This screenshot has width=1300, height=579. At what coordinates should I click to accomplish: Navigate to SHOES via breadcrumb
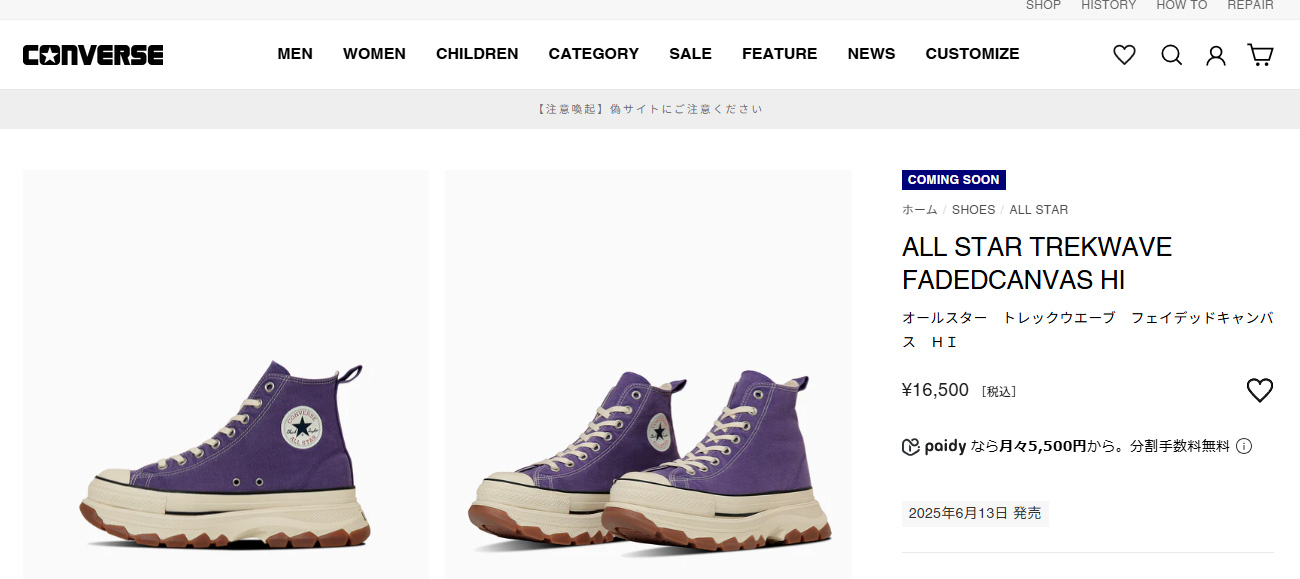click(973, 209)
